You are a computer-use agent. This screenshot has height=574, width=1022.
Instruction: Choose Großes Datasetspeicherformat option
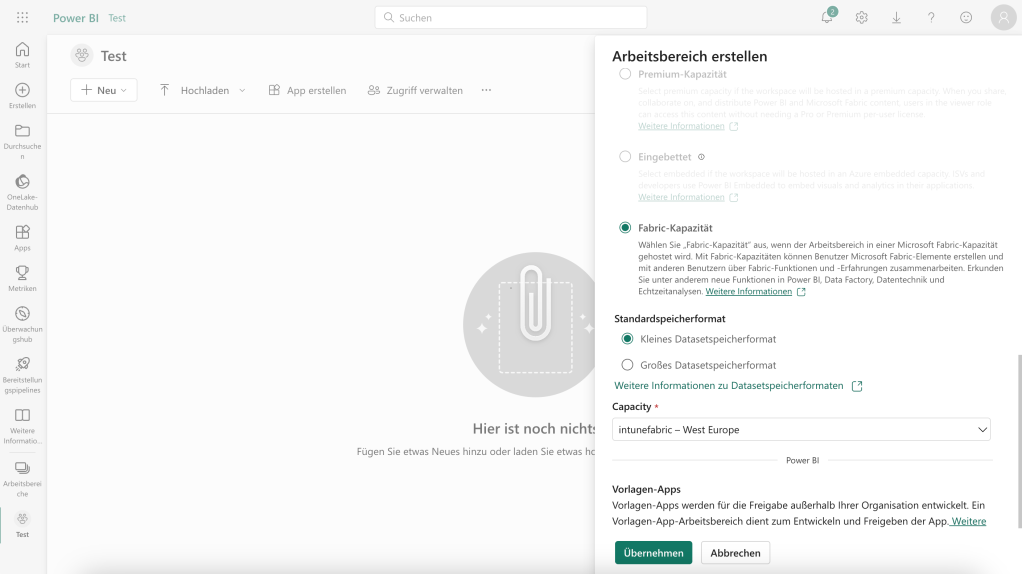point(627,365)
